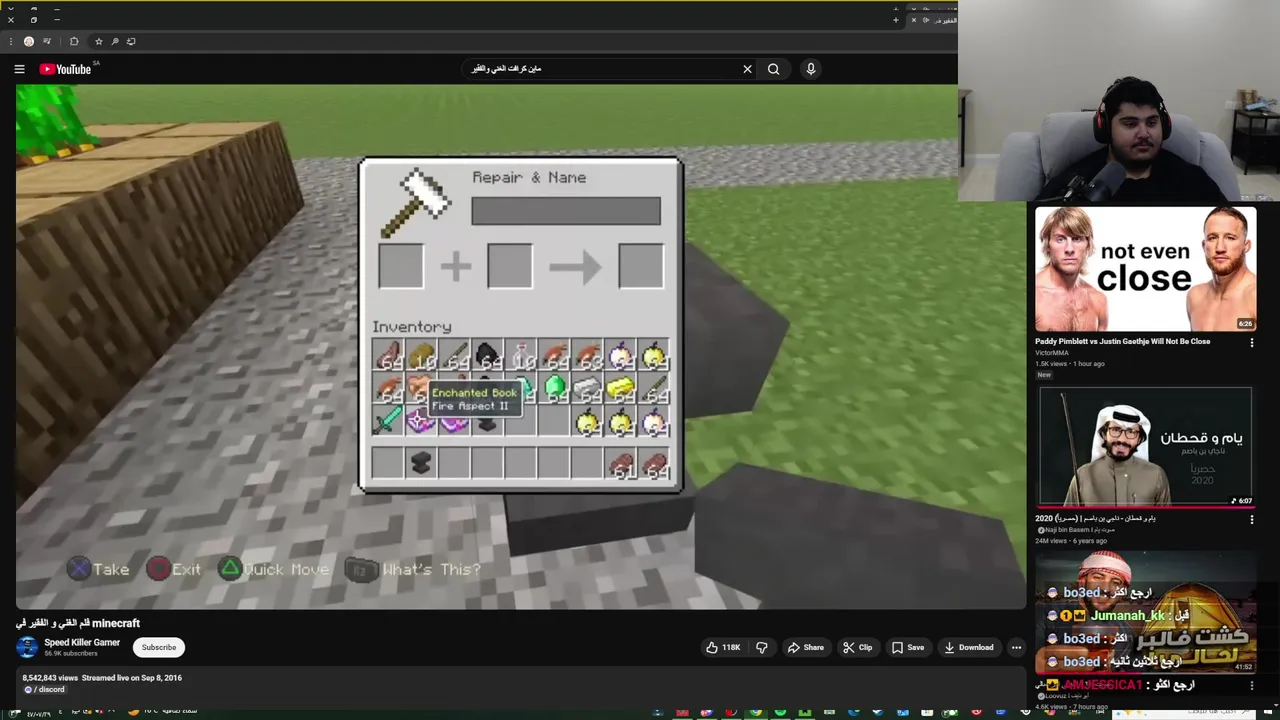Open options menu for 41:52 video

(x=1251, y=686)
